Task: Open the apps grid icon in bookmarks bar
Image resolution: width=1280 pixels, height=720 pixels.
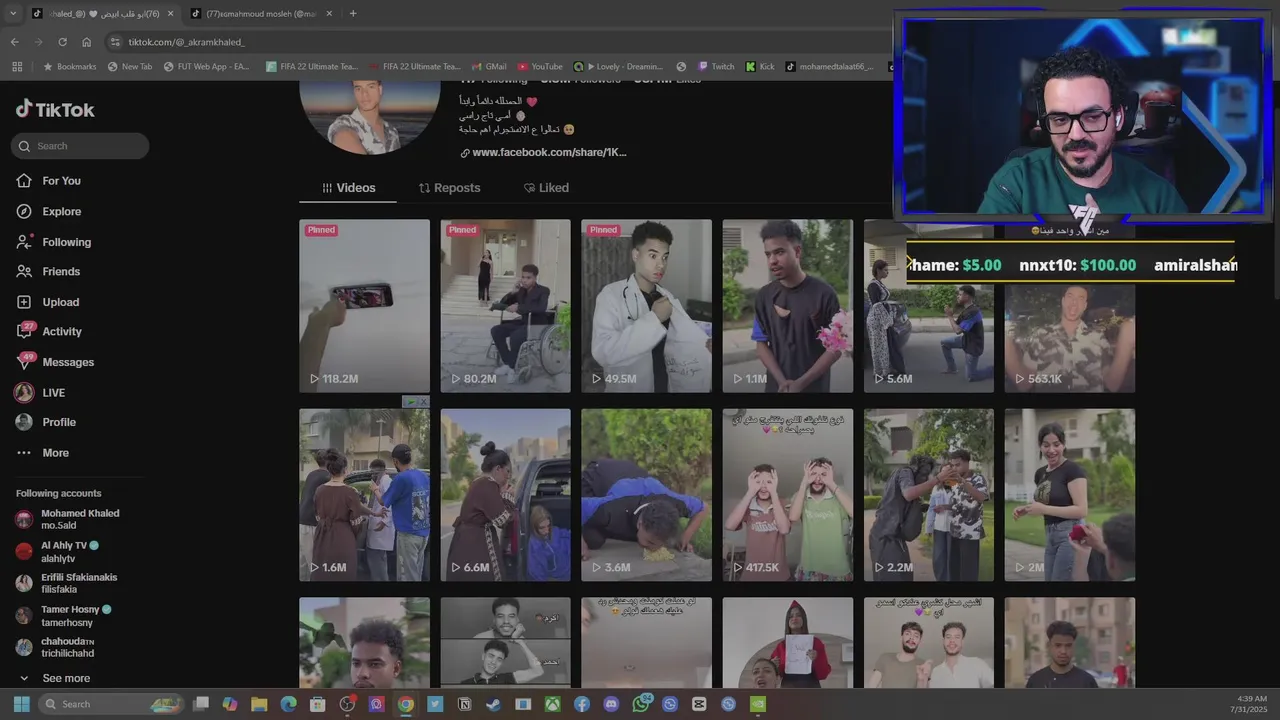Action: [17, 67]
